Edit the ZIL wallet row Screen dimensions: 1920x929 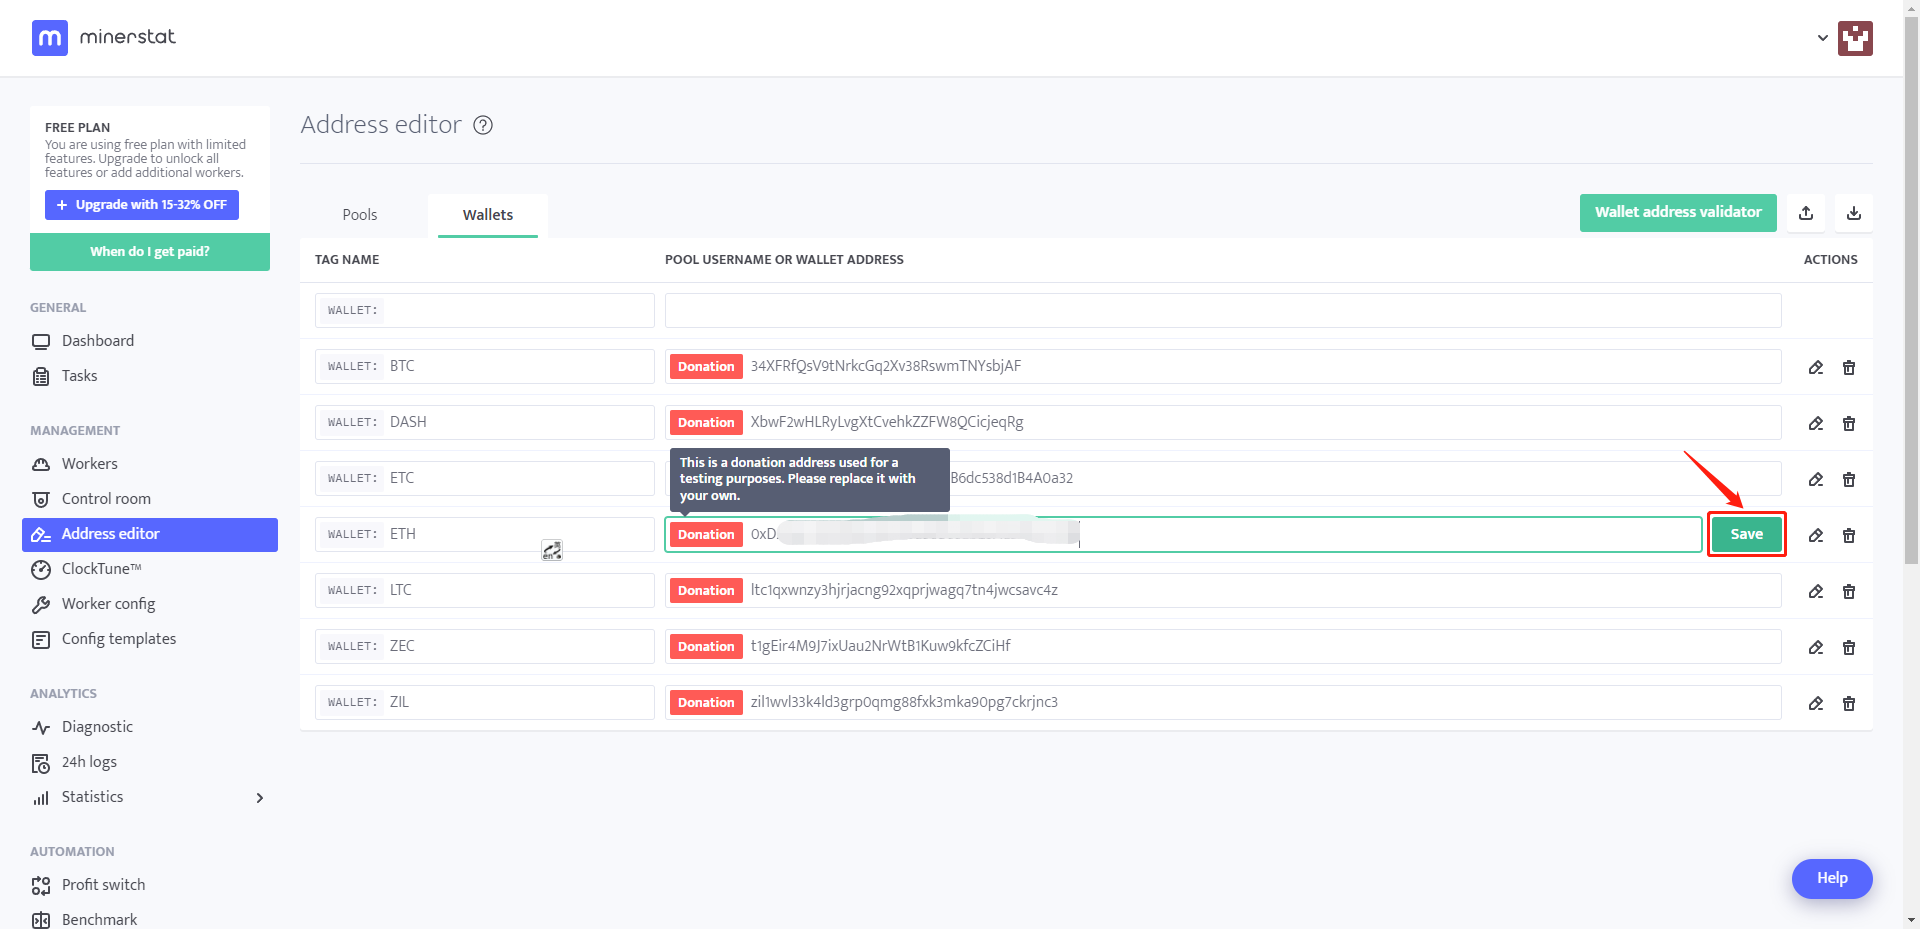(1816, 703)
